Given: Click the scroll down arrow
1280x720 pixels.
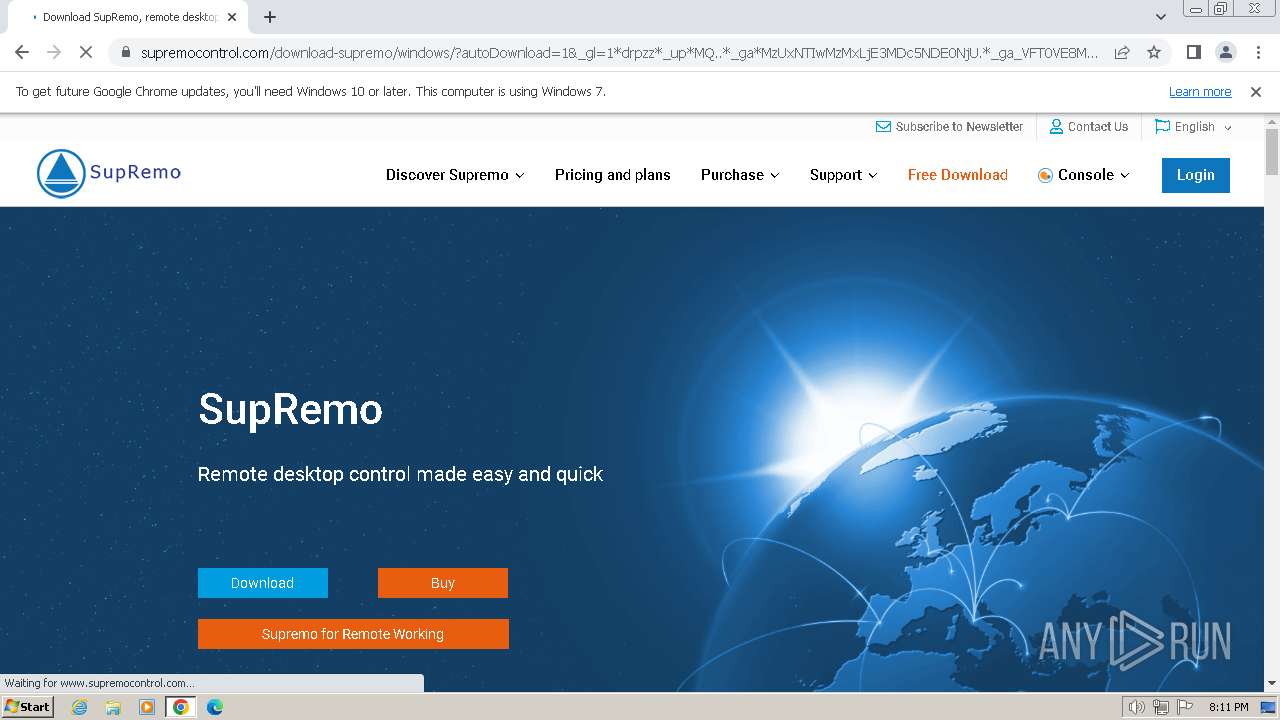Looking at the screenshot, I should pos(1272,684).
